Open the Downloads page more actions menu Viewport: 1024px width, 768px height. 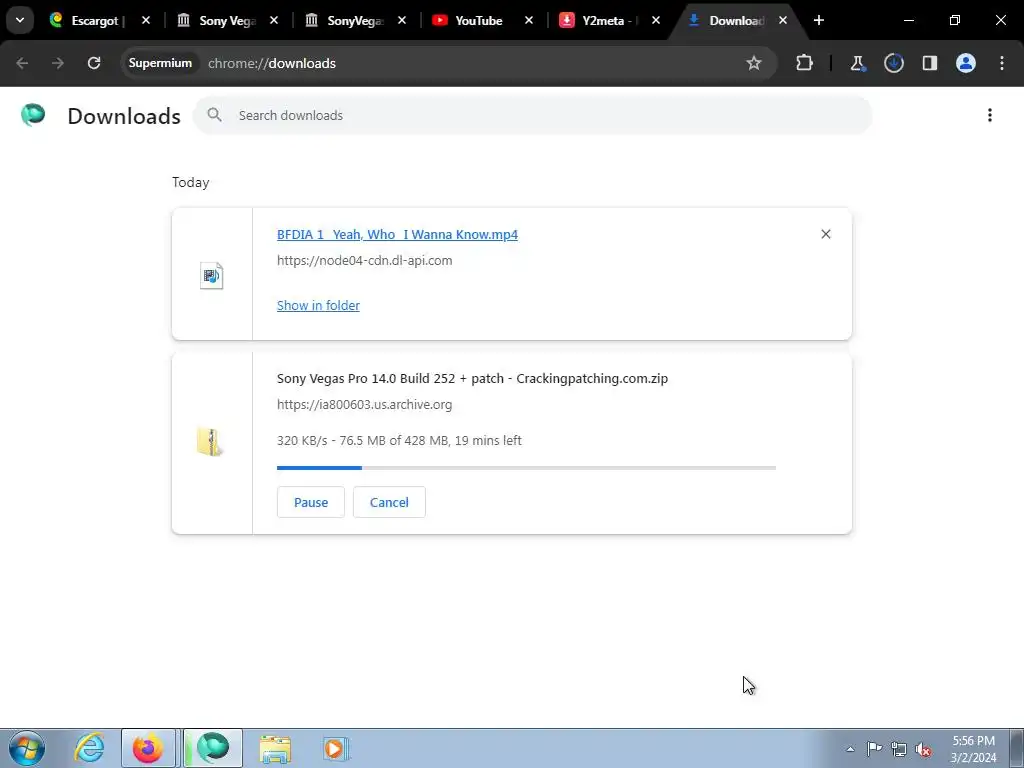[990, 115]
